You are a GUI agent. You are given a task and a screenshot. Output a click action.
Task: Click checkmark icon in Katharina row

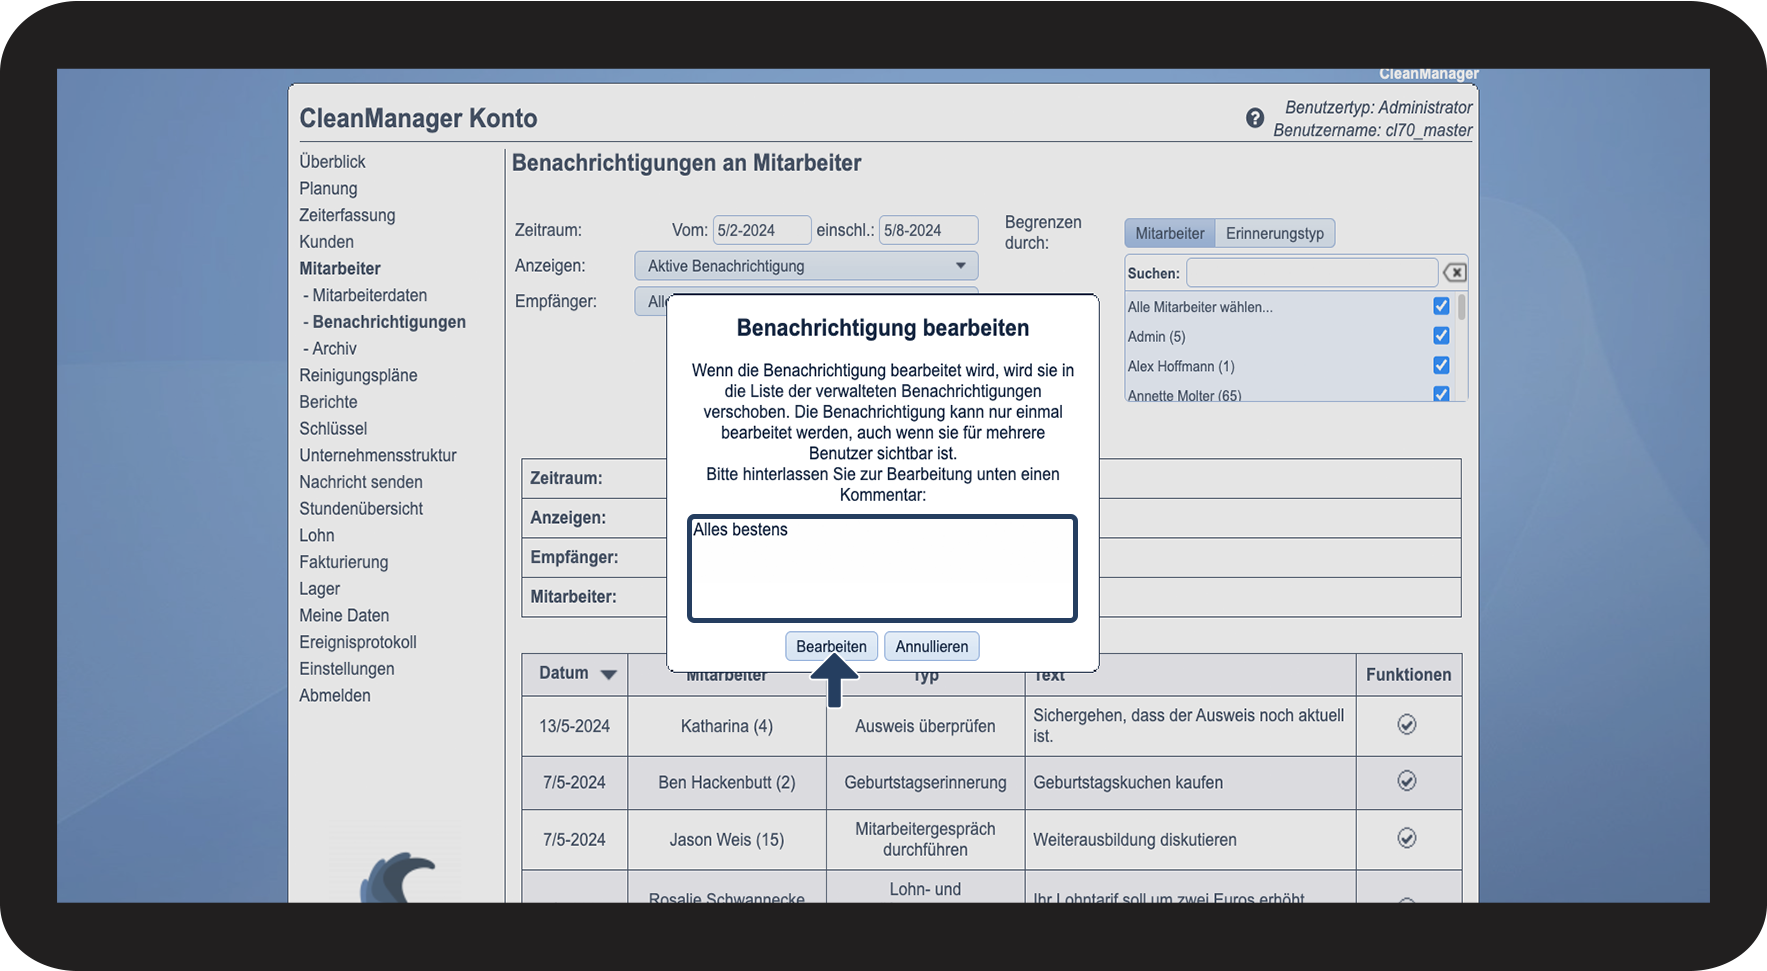click(1406, 725)
